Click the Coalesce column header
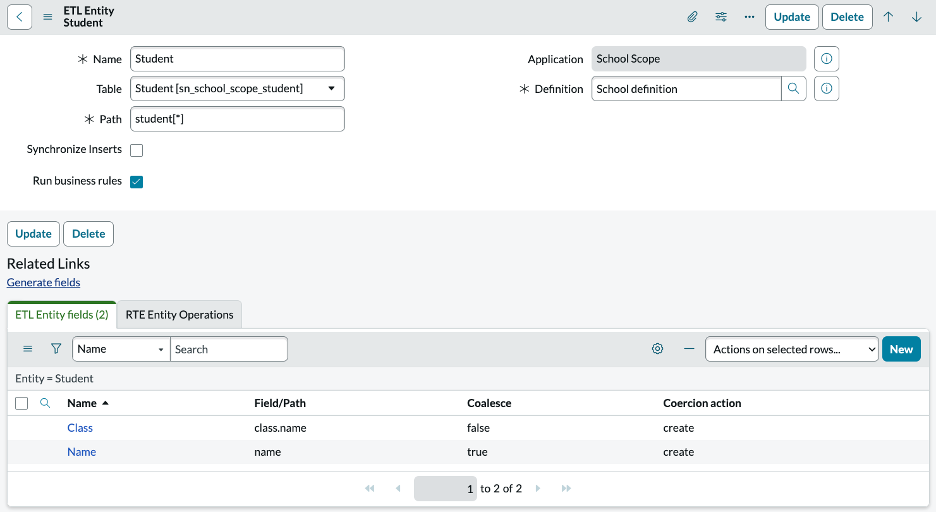936x512 pixels. click(x=489, y=403)
